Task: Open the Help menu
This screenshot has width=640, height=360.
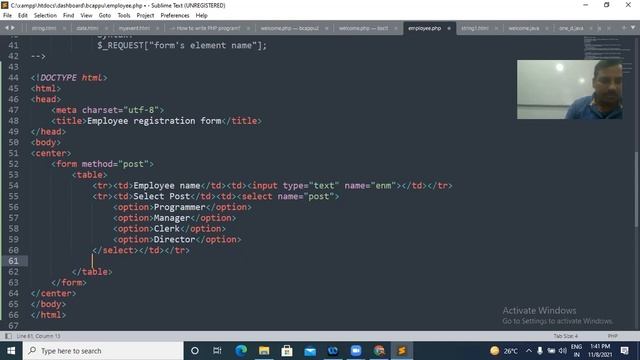Action: click(x=202, y=16)
